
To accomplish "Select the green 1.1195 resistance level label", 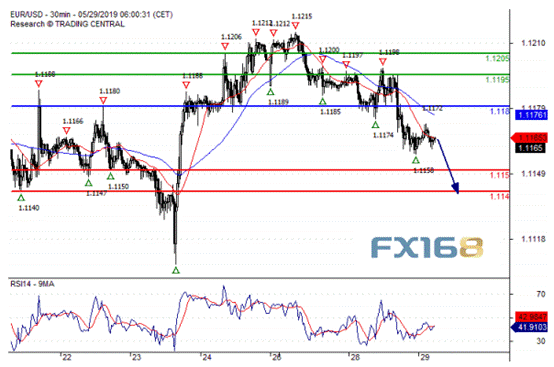I will pos(497,80).
